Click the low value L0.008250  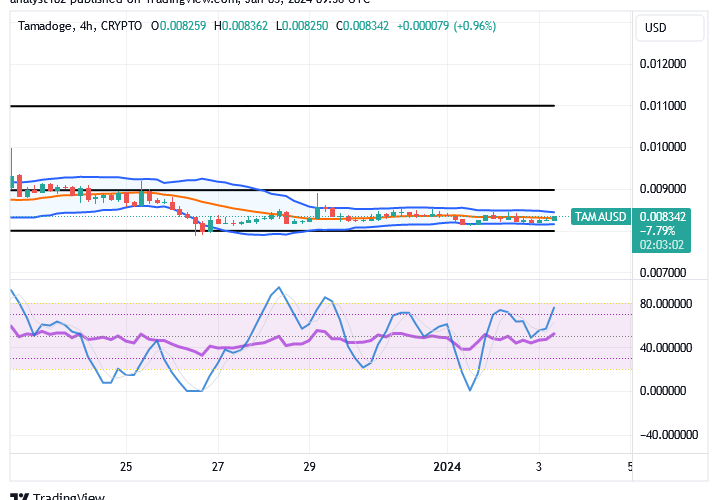point(302,26)
